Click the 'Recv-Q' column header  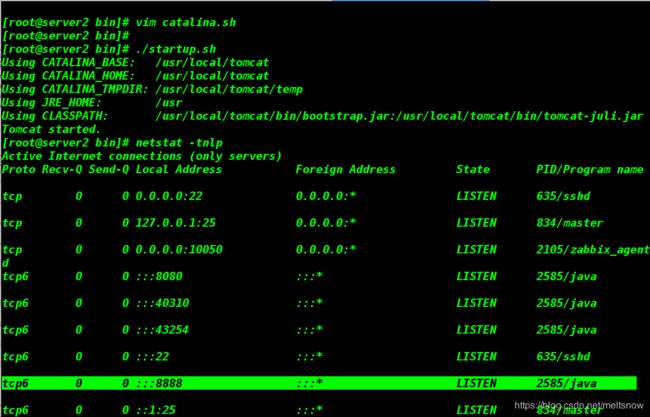[62, 170]
